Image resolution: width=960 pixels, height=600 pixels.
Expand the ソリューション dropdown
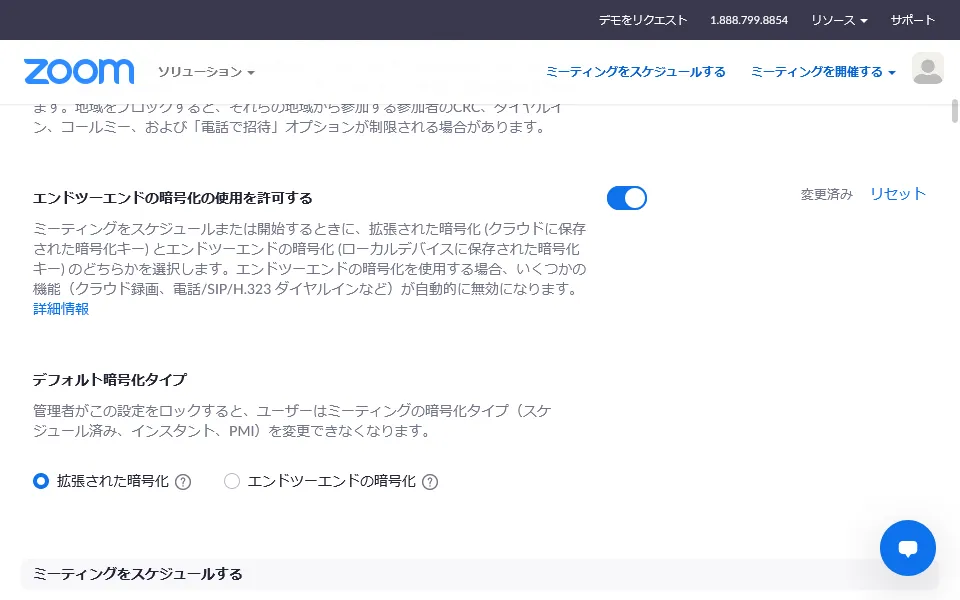point(206,72)
